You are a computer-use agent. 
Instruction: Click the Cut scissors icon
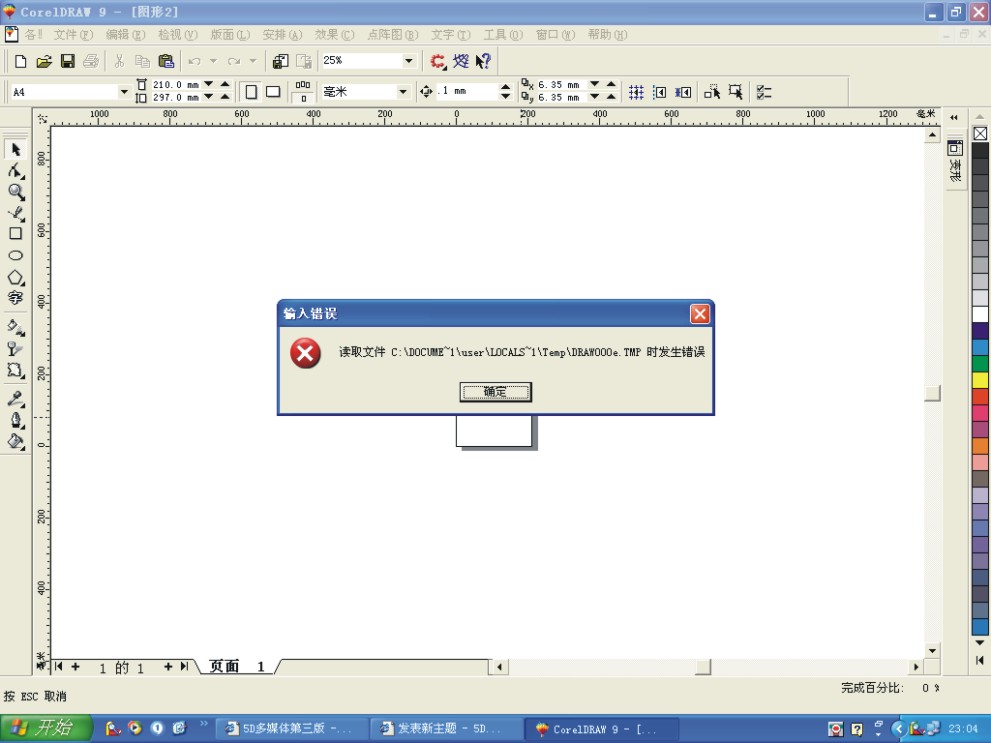tap(119, 61)
